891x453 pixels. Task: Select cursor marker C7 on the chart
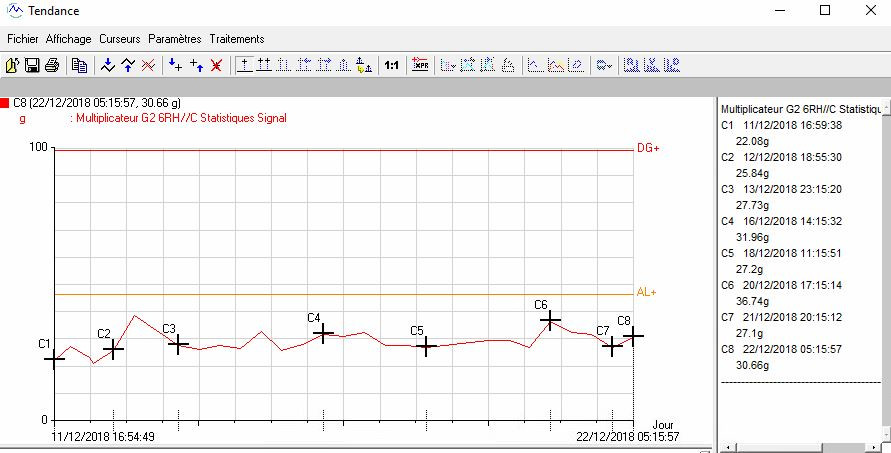click(612, 346)
